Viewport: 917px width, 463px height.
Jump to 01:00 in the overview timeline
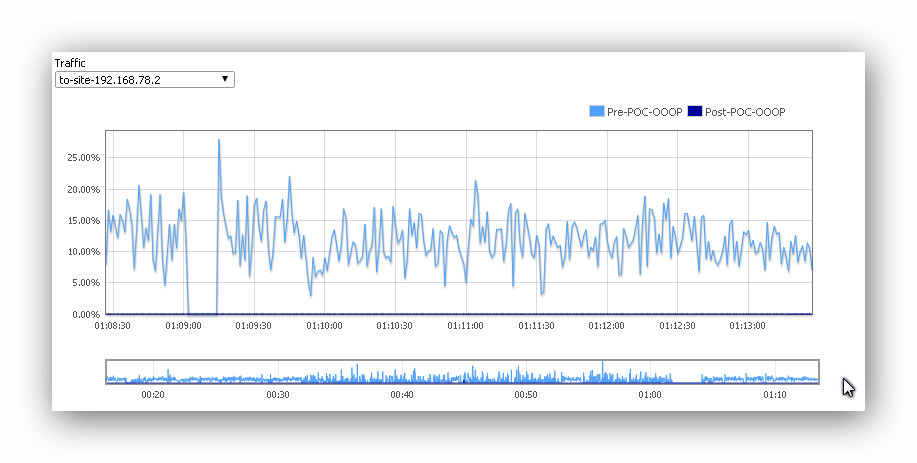650,377
